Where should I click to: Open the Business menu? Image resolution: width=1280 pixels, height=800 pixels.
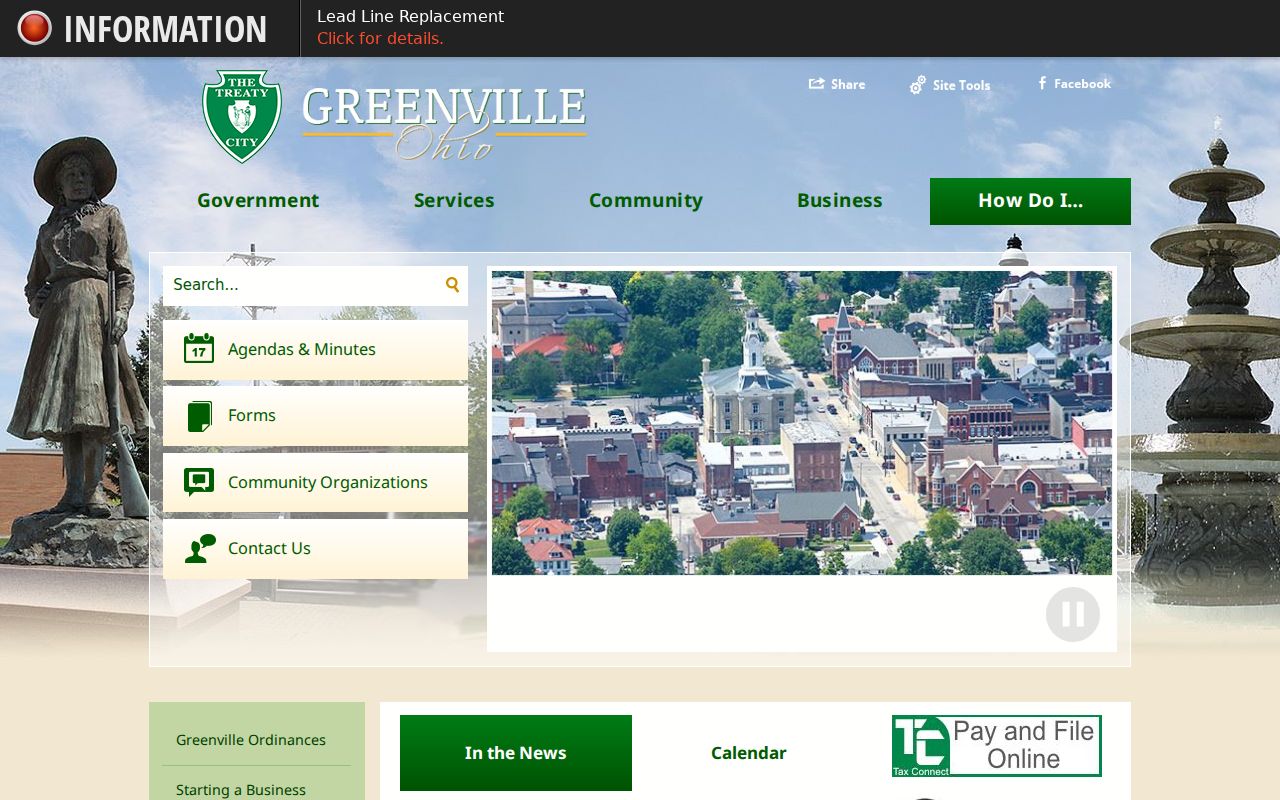[840, 200]
